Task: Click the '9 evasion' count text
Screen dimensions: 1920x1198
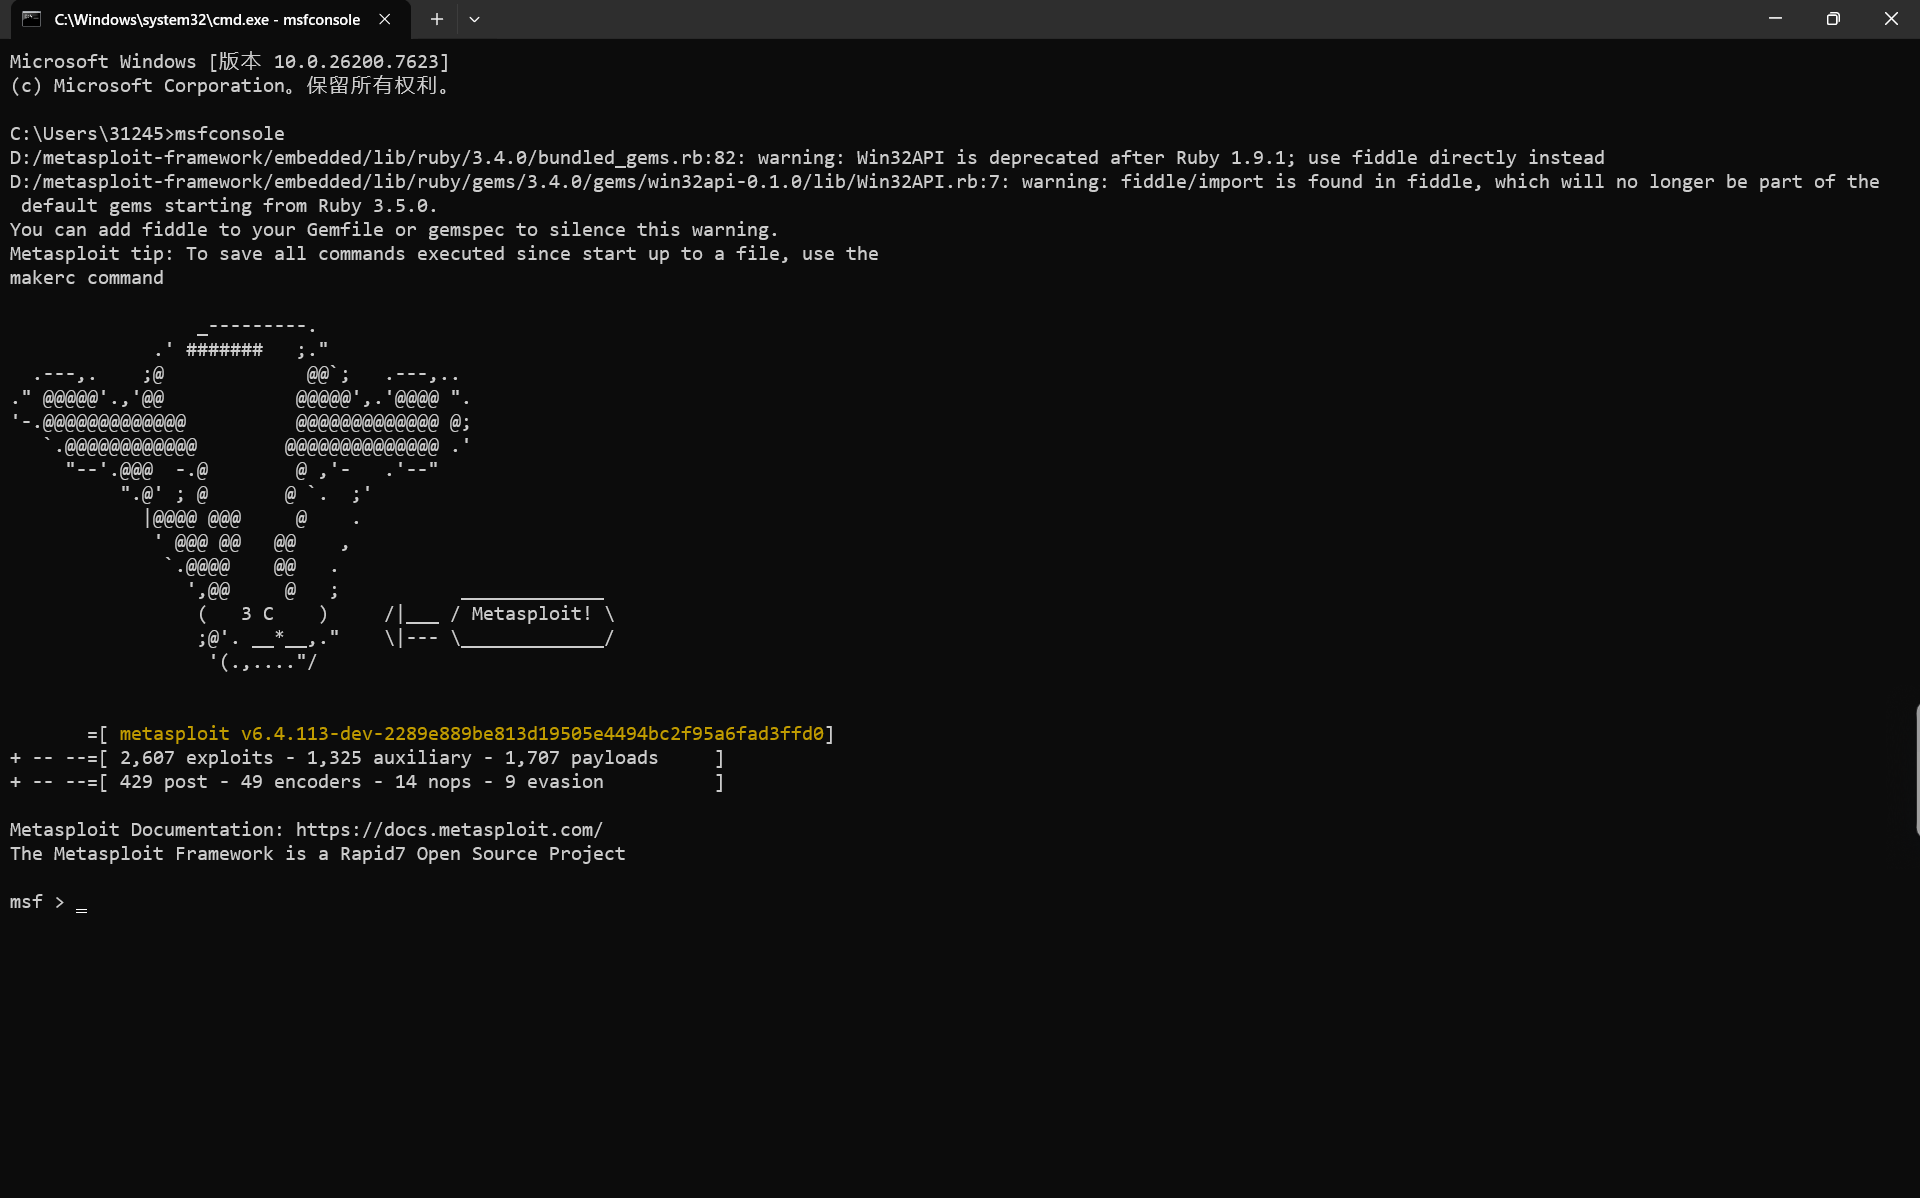Action: click(x=554, y=782)
